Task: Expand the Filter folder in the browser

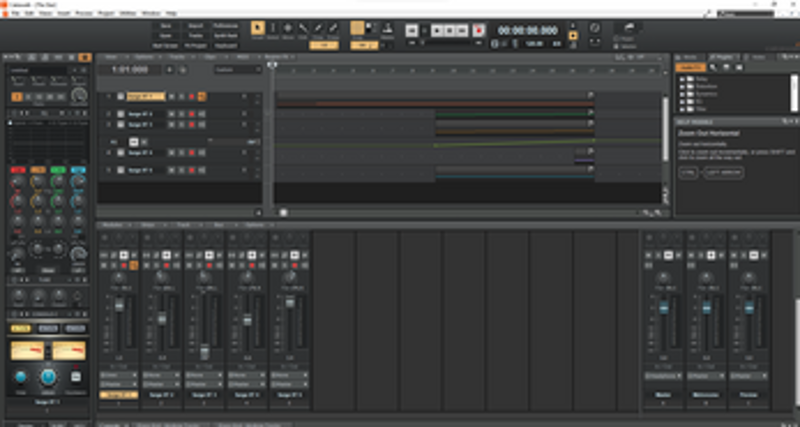Action: click(682, 109)
